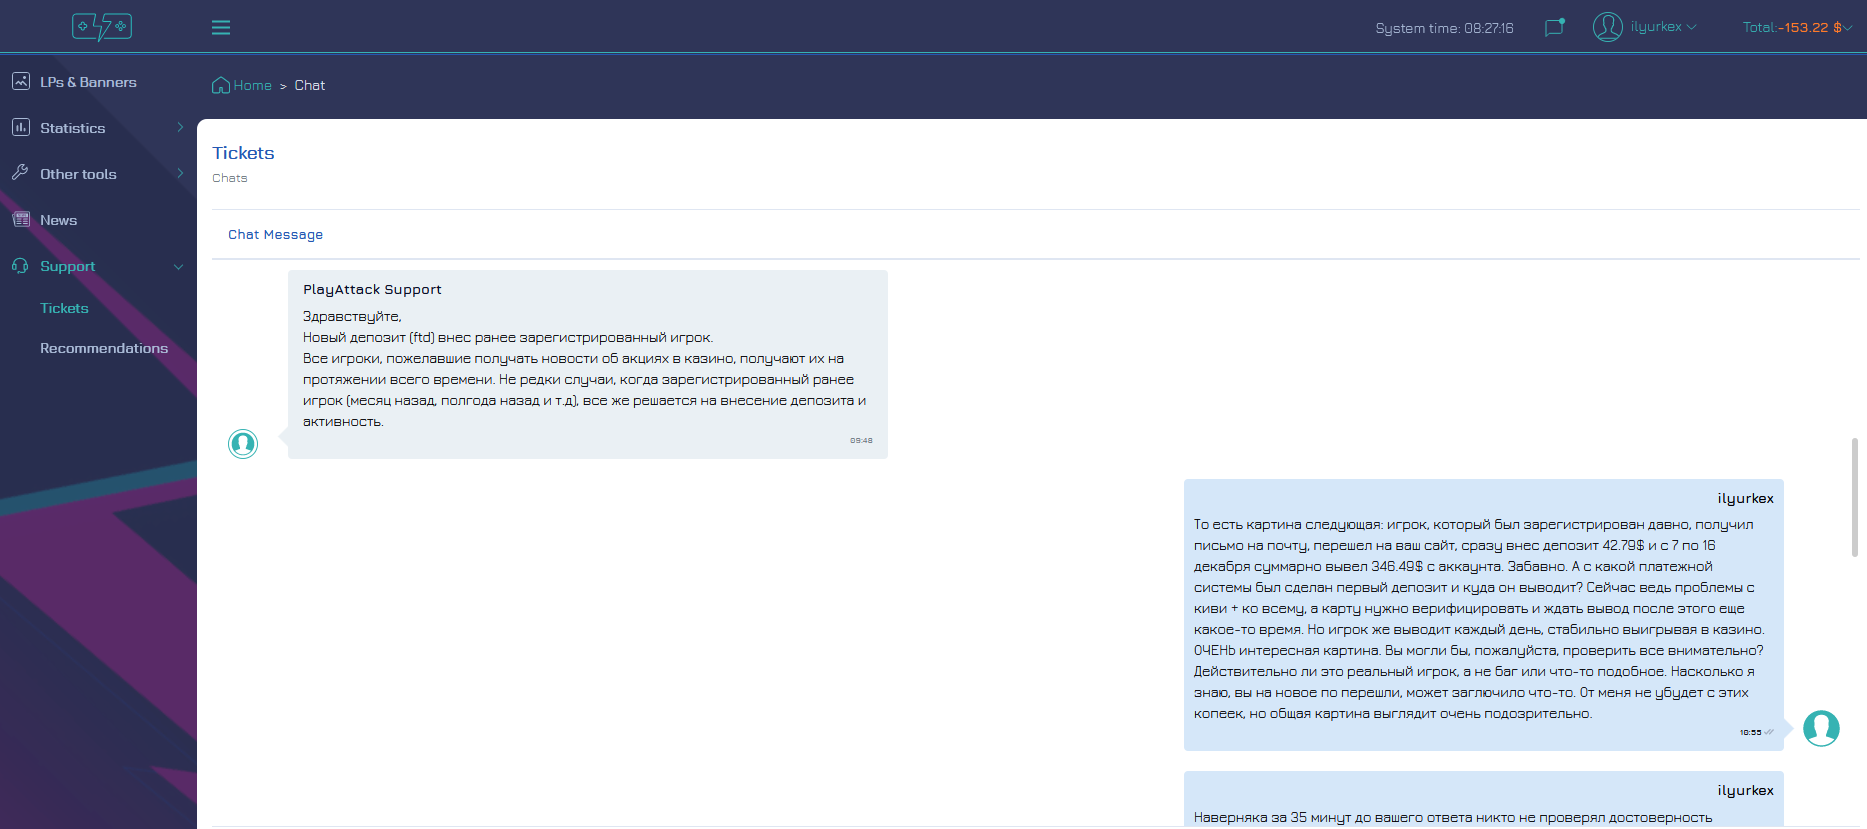The image size is (1867, 829).
Task: Click the chat scrollbar thumb
Action: click(1855, 497)
